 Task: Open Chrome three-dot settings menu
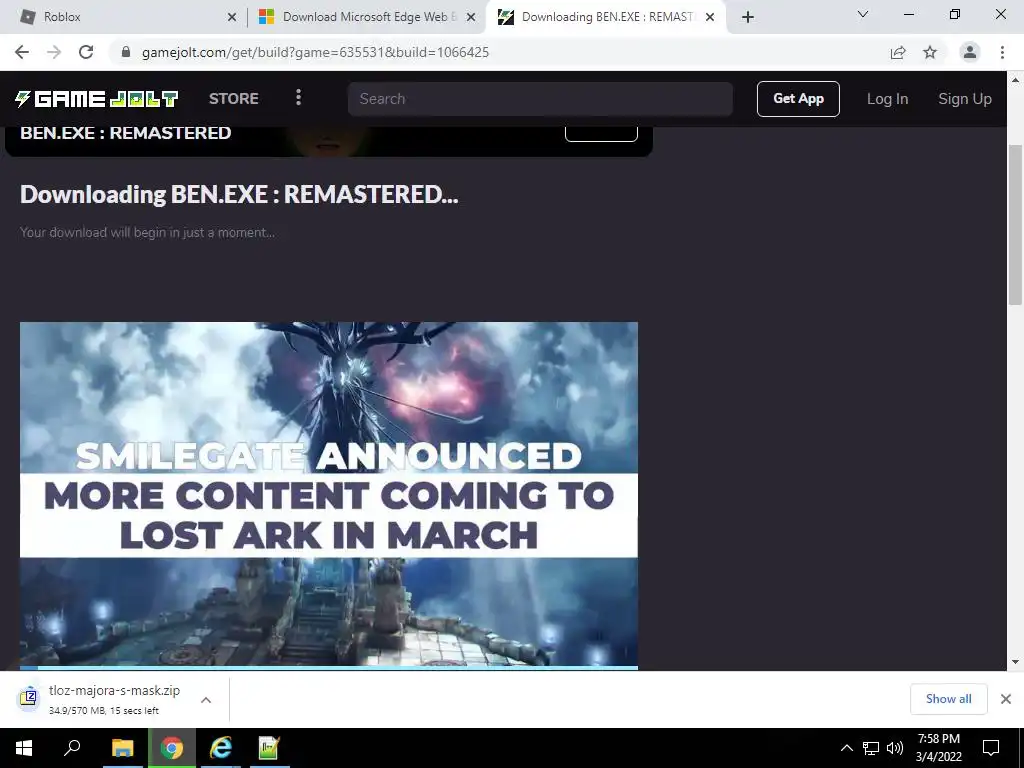pyautogui.click(x=1002, y=52)
